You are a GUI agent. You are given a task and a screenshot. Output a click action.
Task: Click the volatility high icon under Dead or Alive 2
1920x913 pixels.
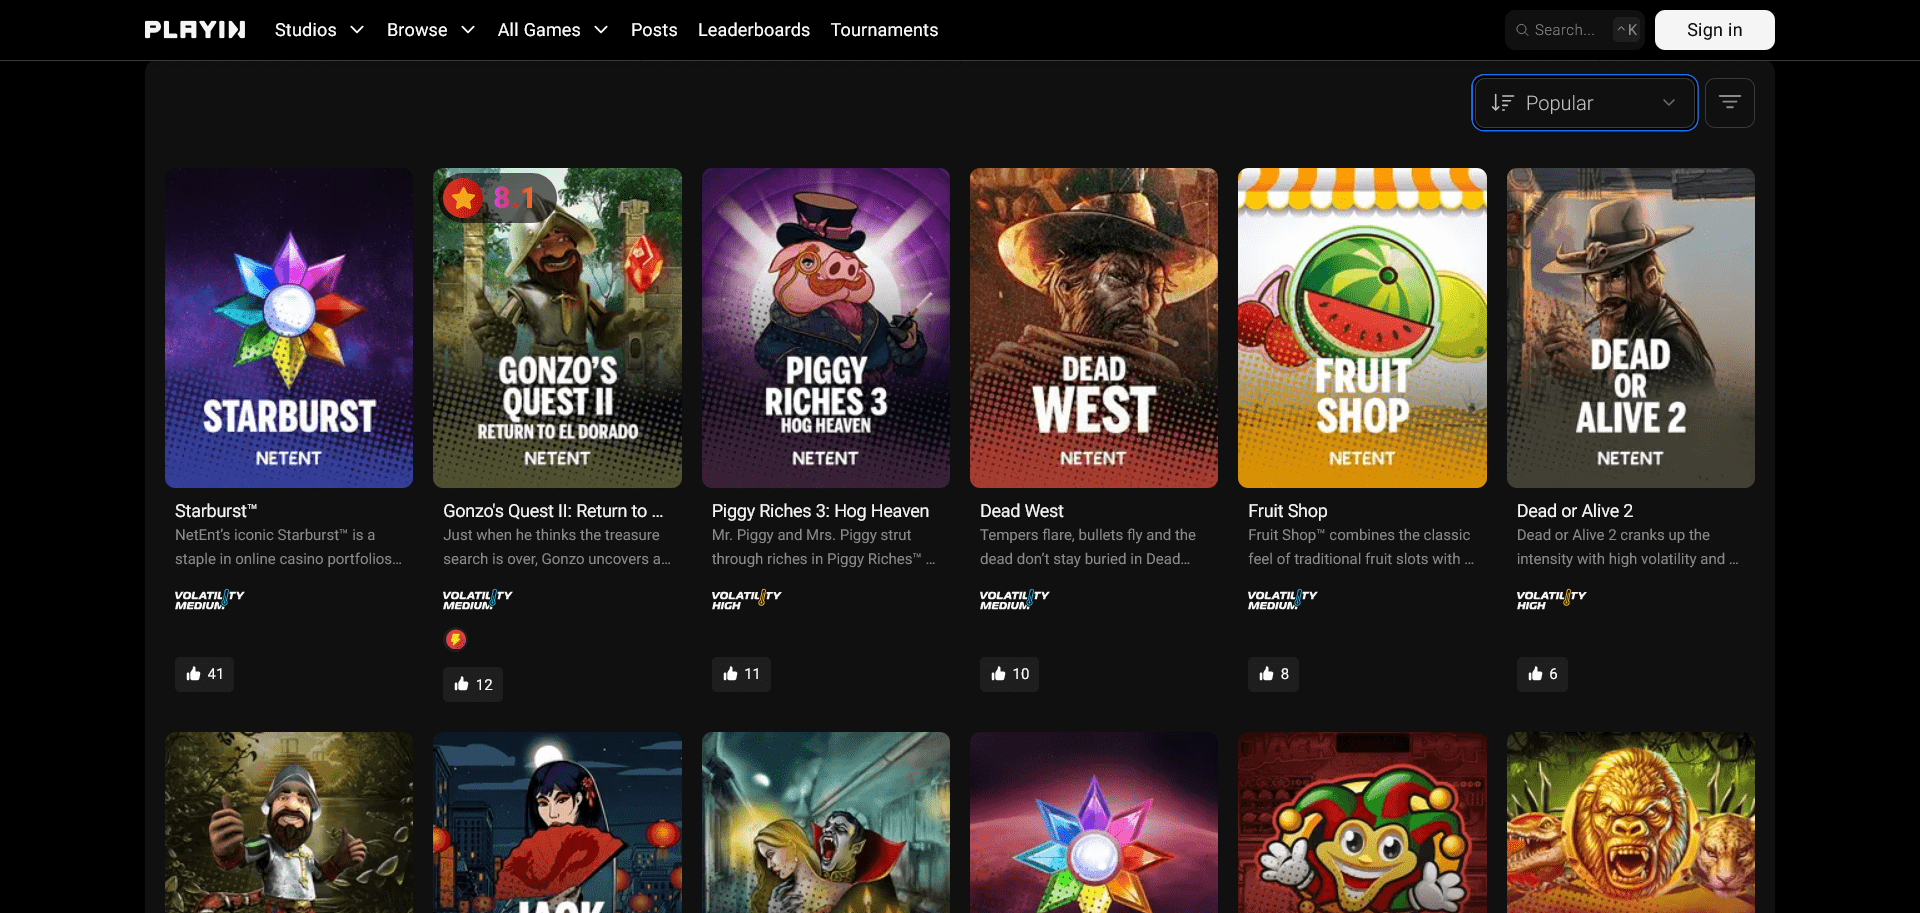[1550, 600]
